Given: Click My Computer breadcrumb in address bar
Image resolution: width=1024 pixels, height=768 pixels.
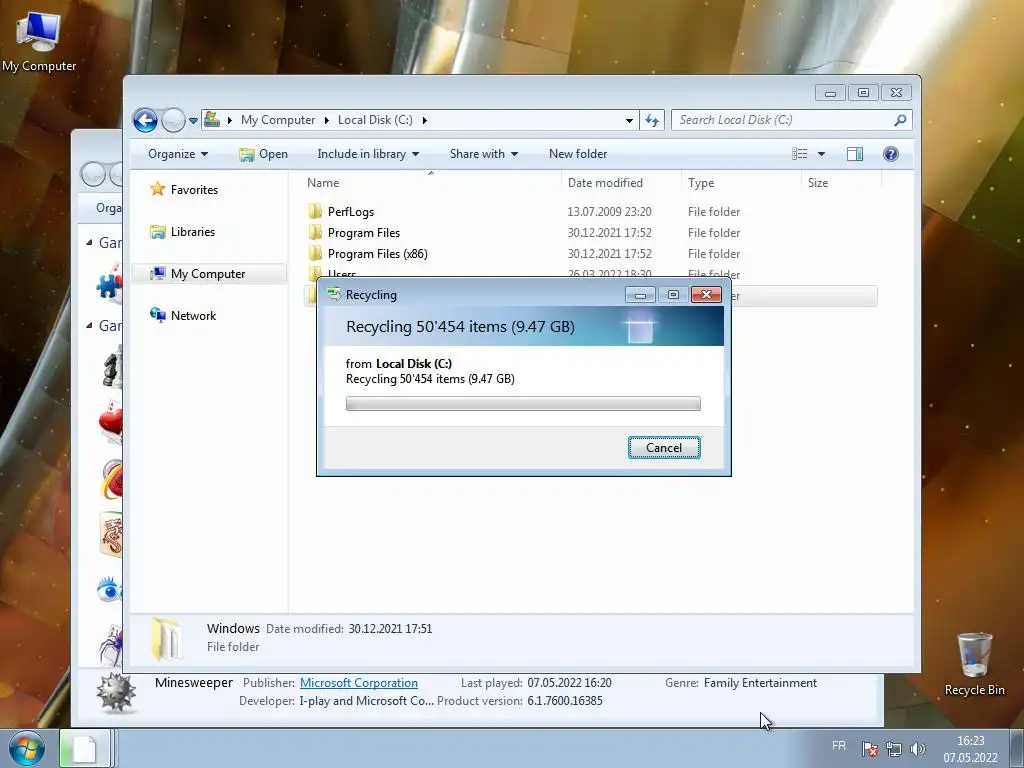Looking at the screenshot, I should coord(278,120).
